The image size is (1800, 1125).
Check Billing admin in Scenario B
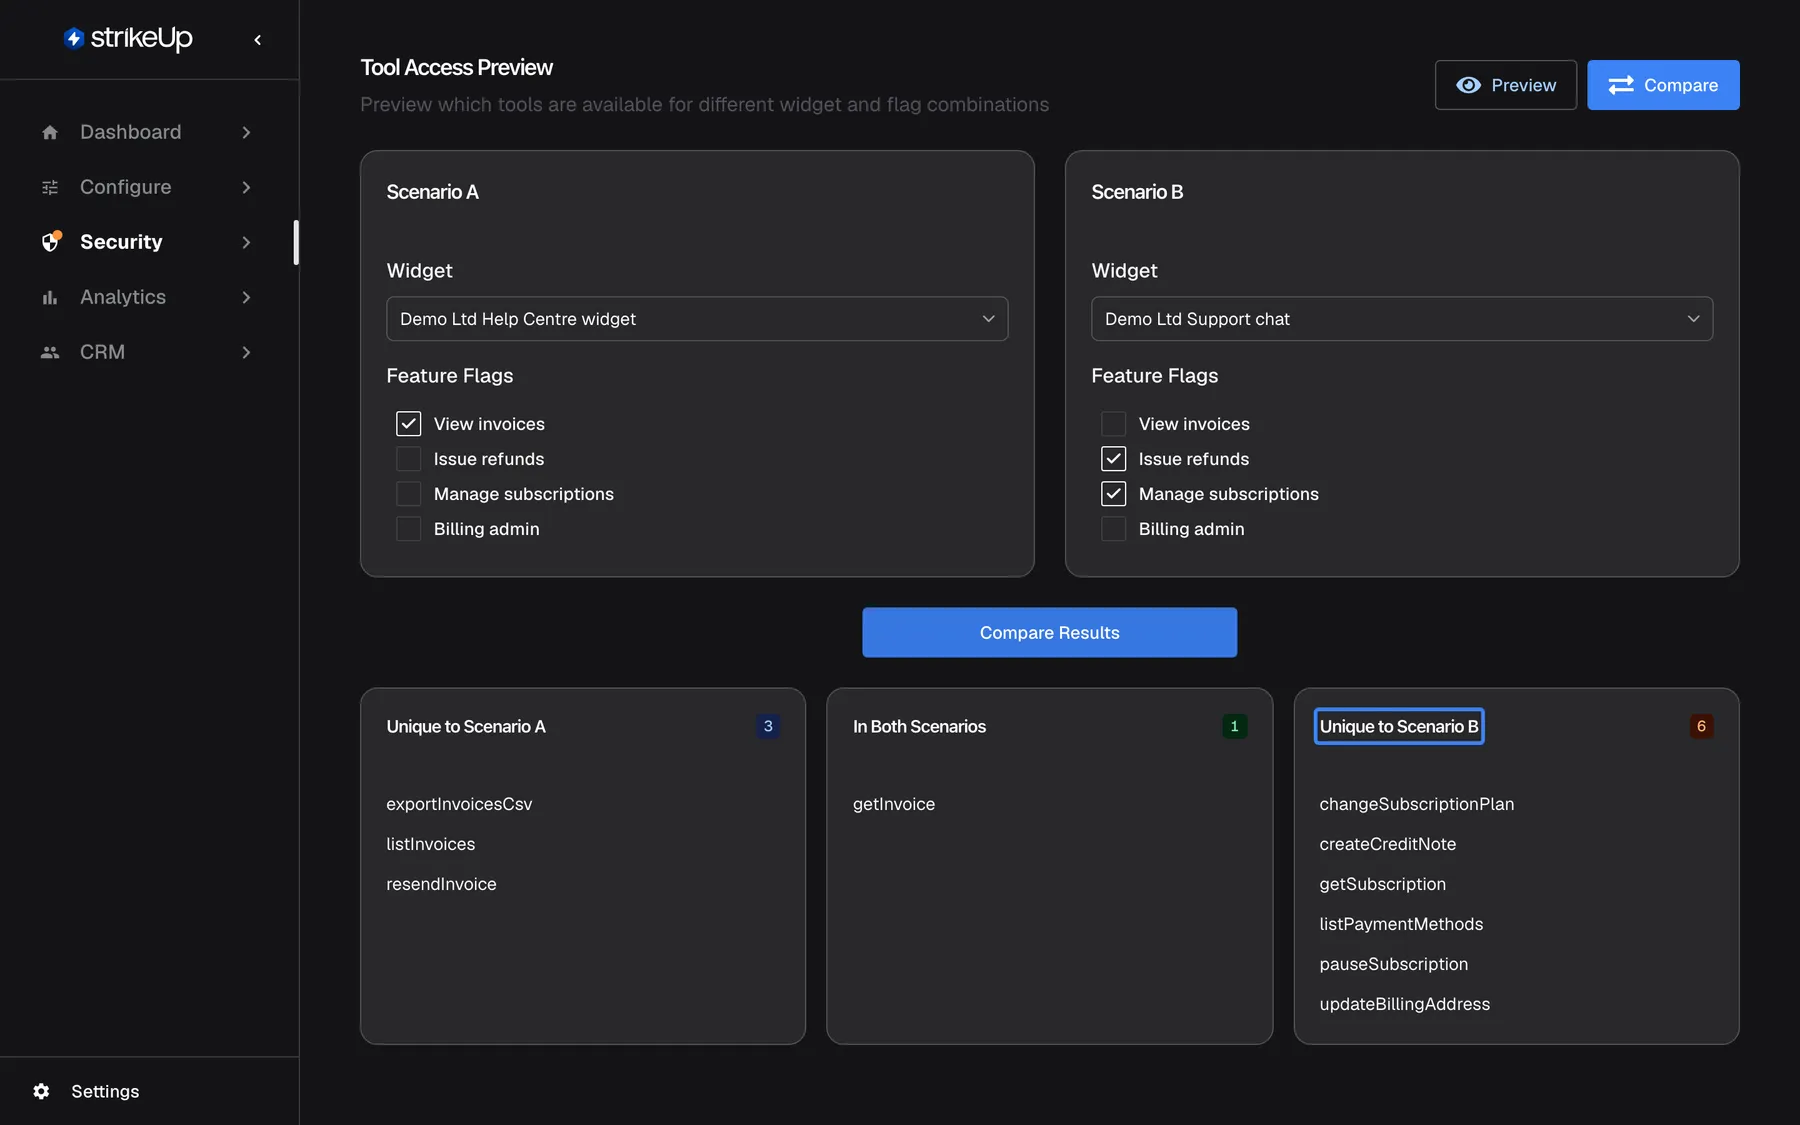(x=1114, y=529)
